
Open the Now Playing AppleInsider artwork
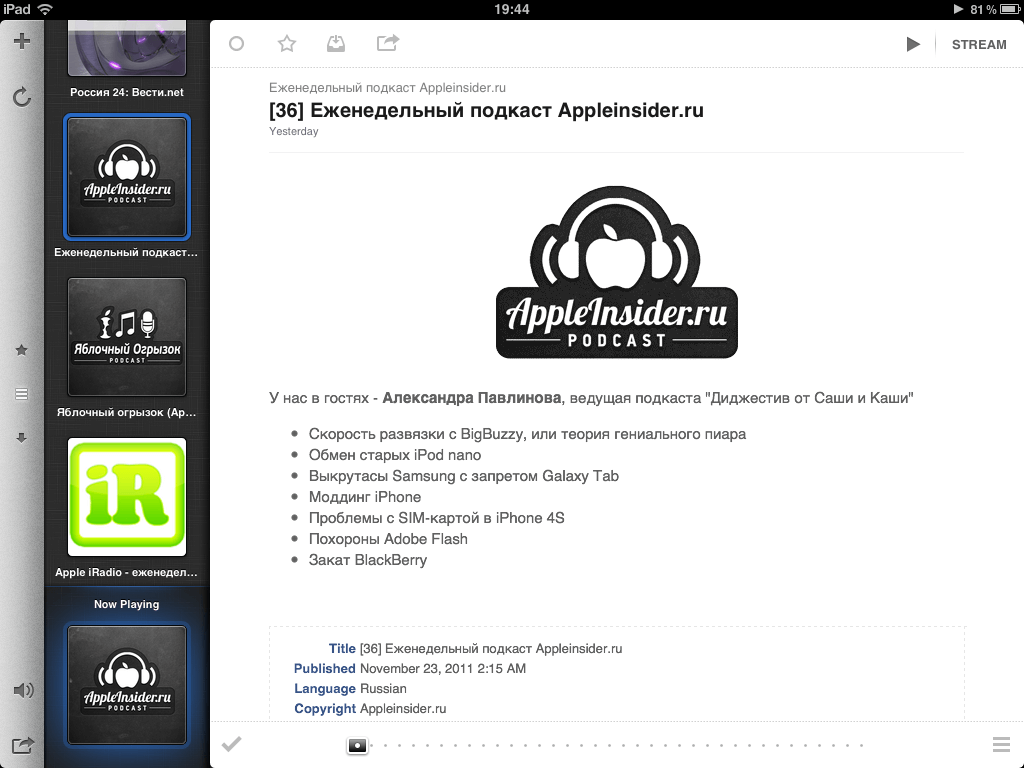[127, 685]
